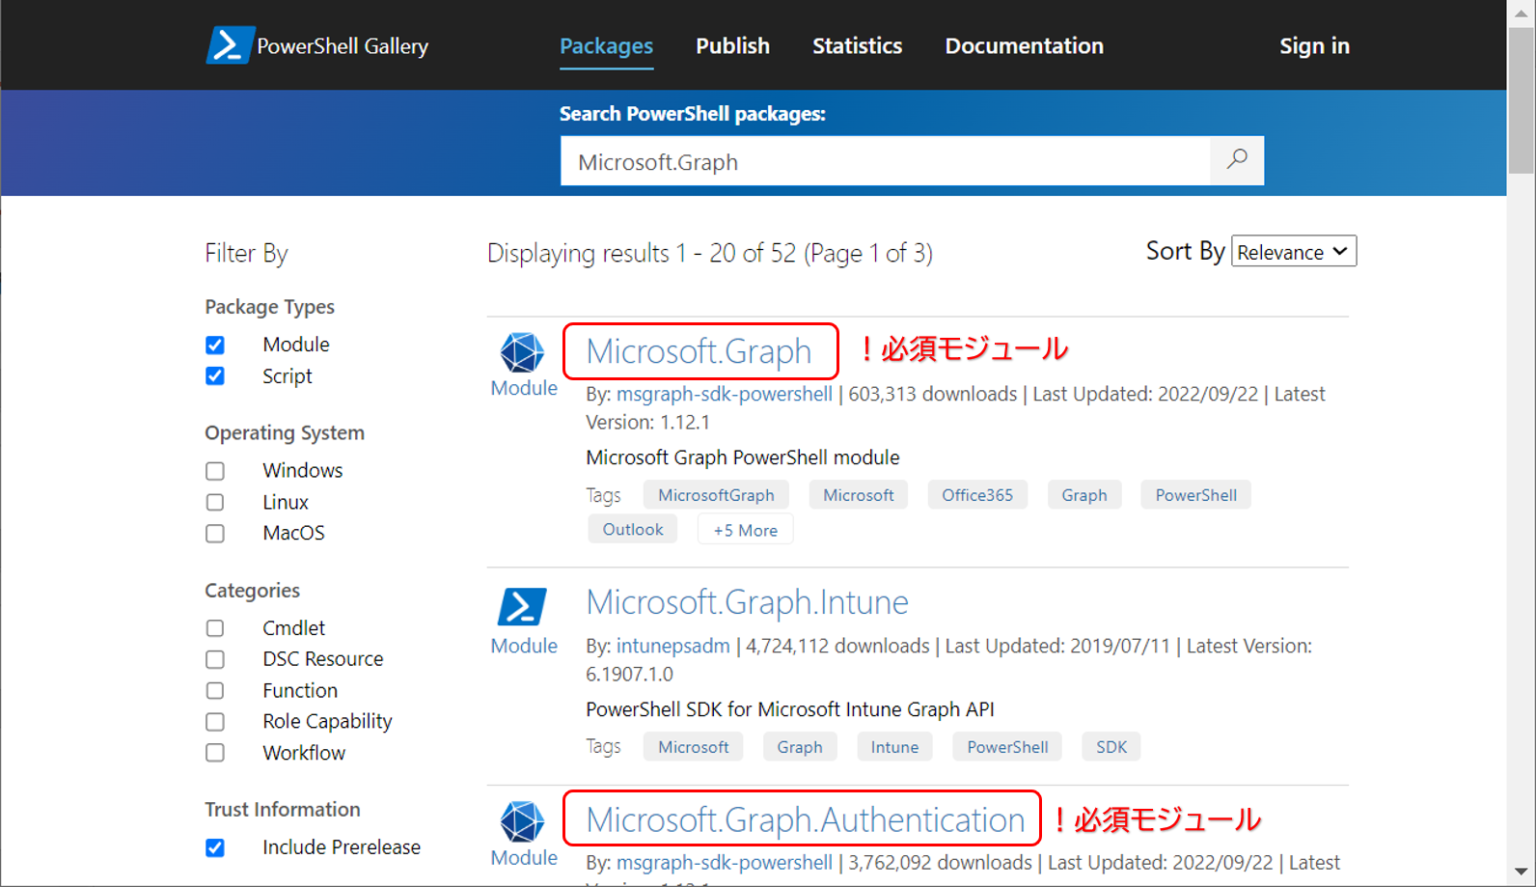Expand the +5 More tags list
1536x887 pixels.
[745, 529]
